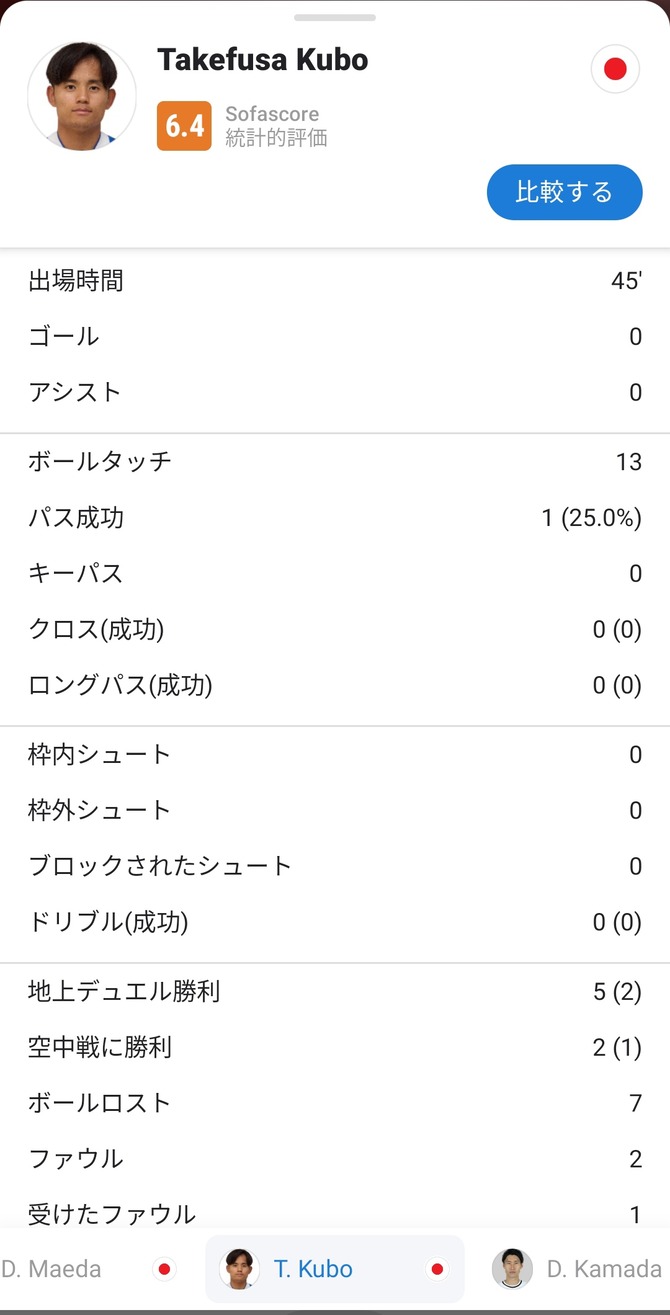The width and height of the screenshot is (670, 1315).
Task: Click the orange 6.4 rating badge
Action: [x=184, y=126]
